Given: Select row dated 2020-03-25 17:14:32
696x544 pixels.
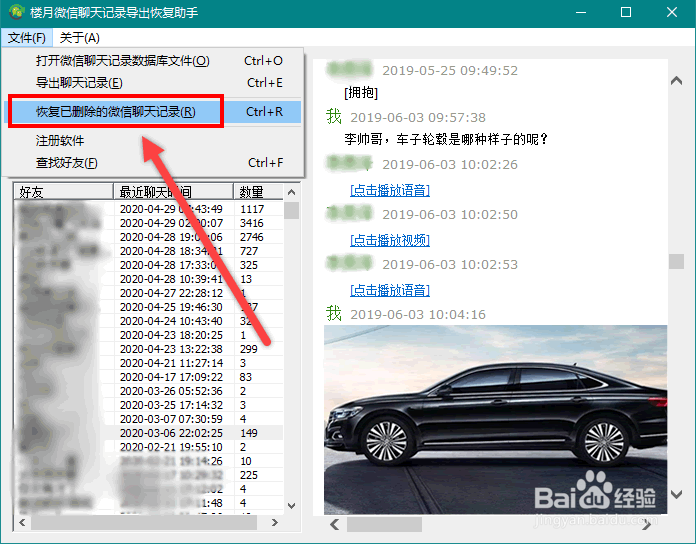Looking at the screenshot, I should [x=149, y=405].
